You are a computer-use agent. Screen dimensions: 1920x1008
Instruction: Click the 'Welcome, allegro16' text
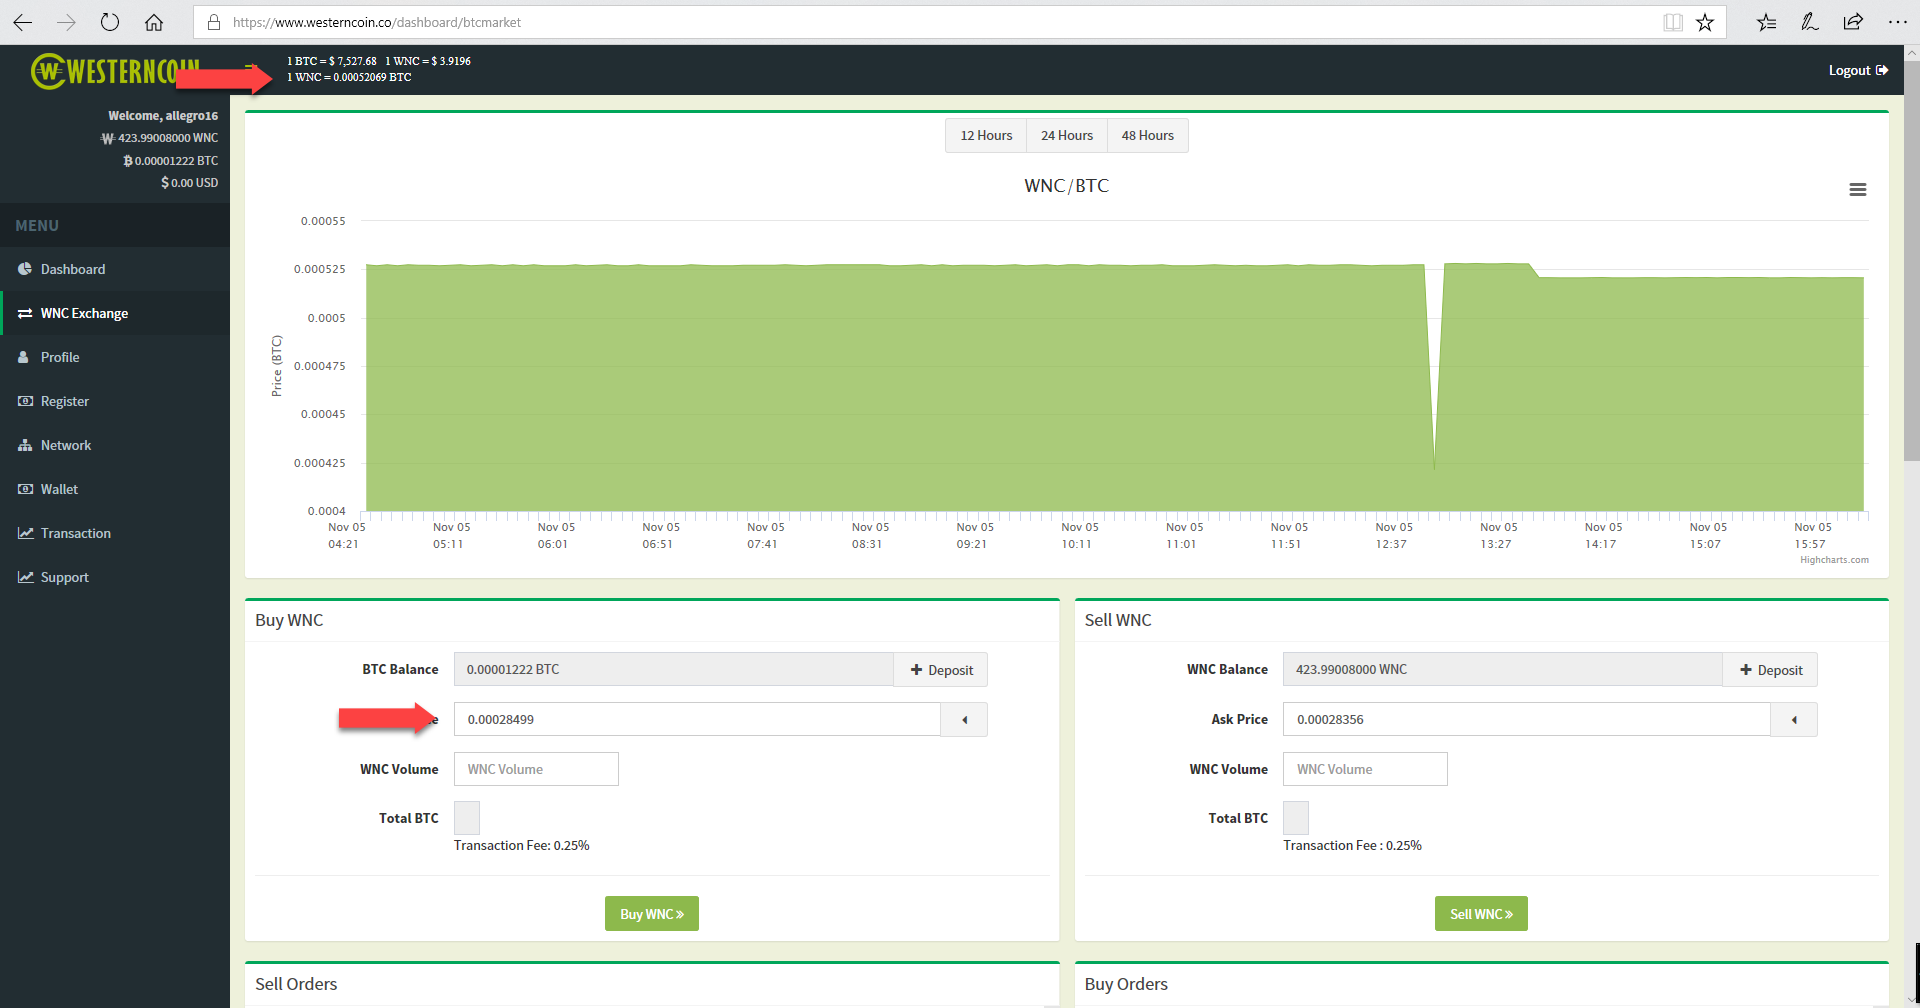(163, 116)
